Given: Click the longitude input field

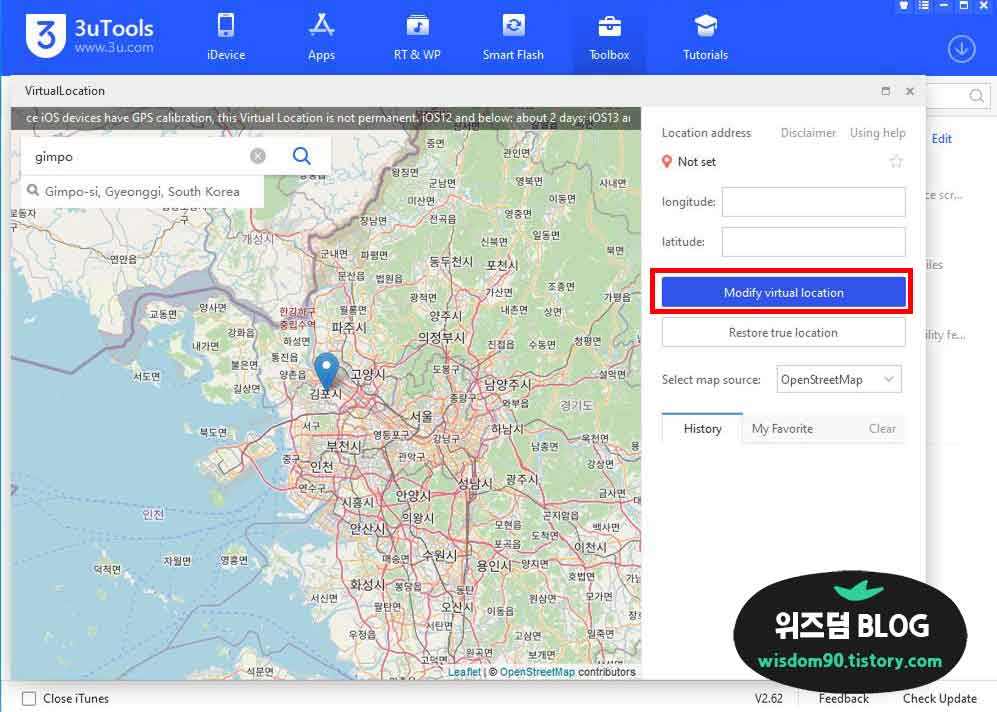Looking at the screenshot, I should click(813, 201).
